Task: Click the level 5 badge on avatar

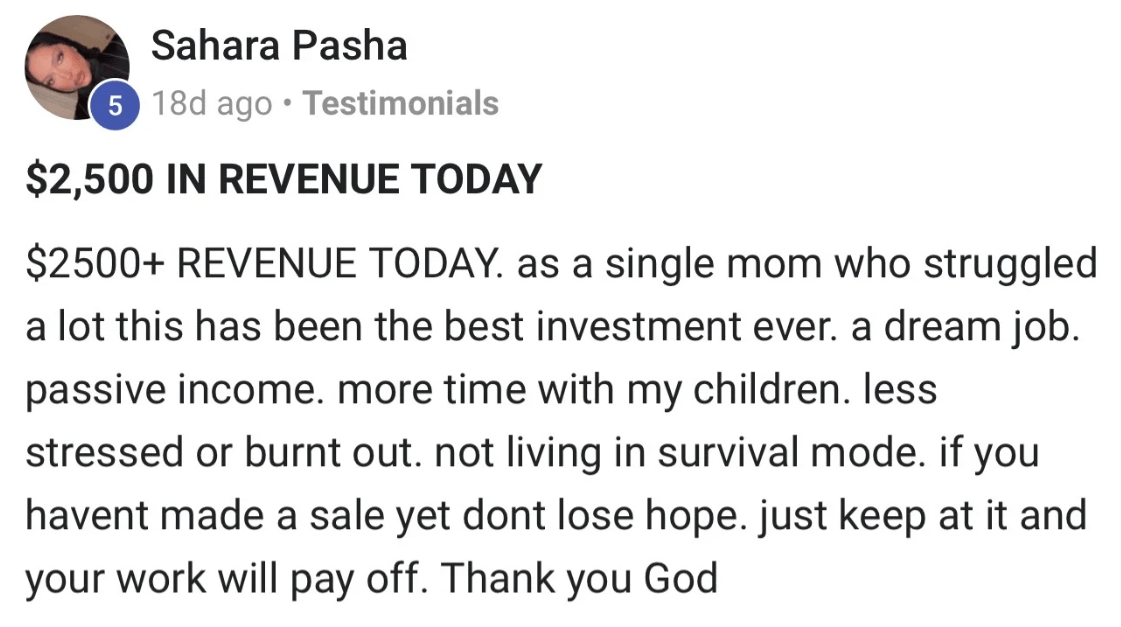Action: (x=114, y=106)
